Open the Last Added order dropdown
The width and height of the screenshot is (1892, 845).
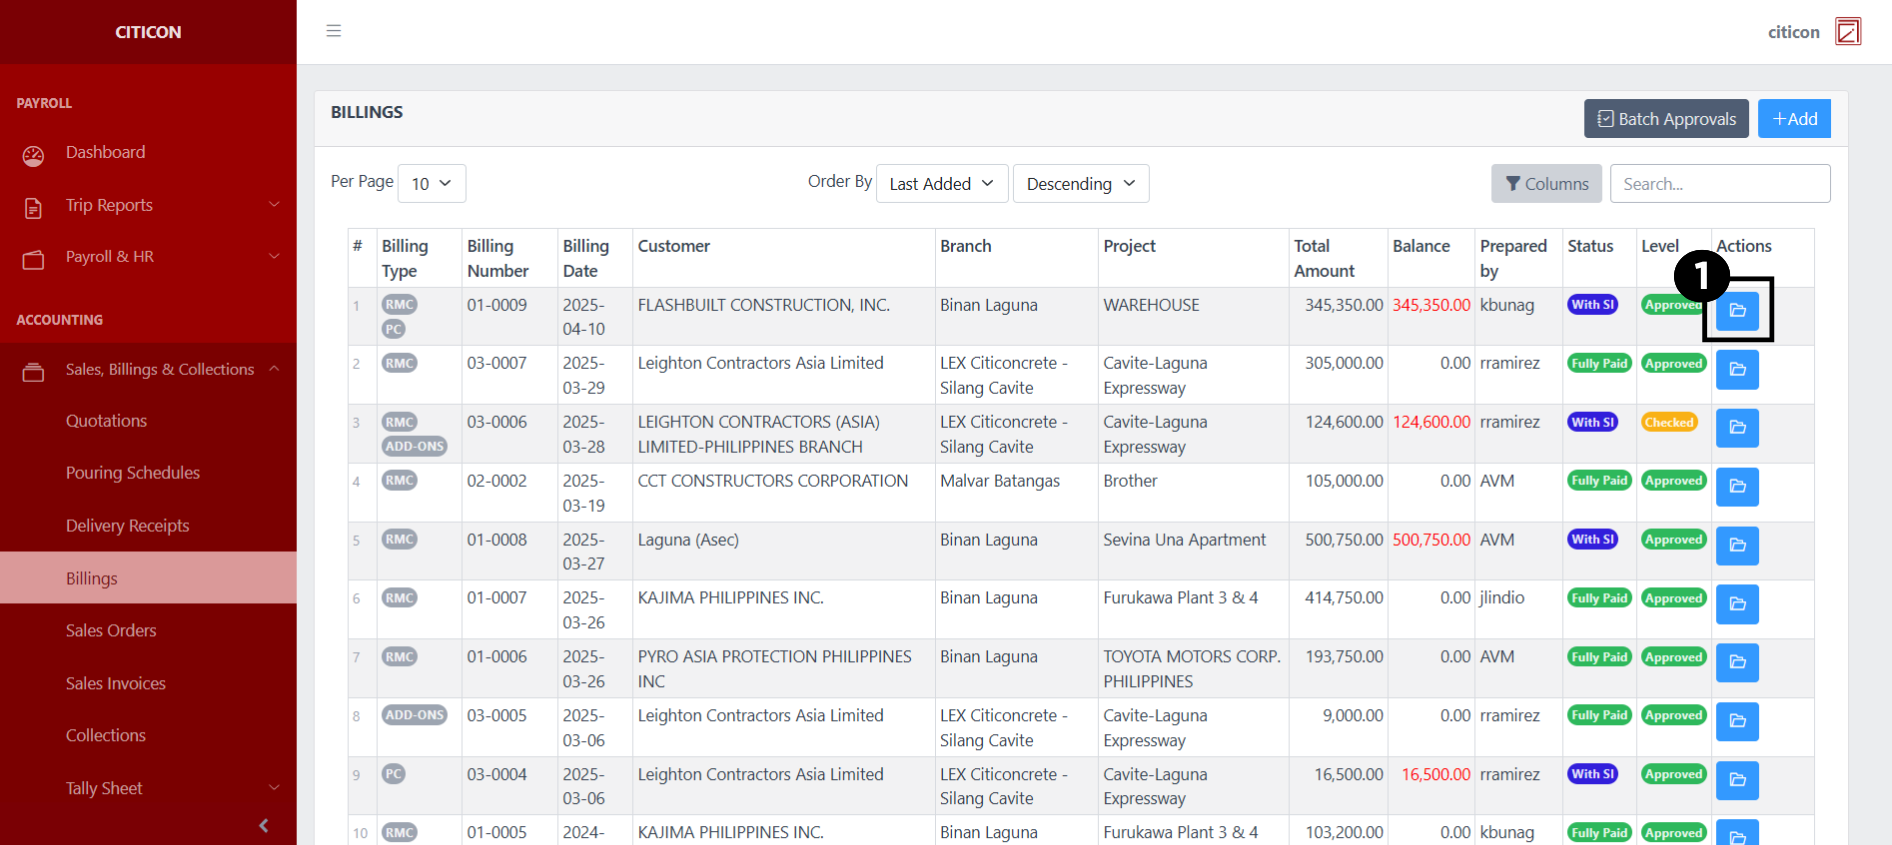click(940, 184)
